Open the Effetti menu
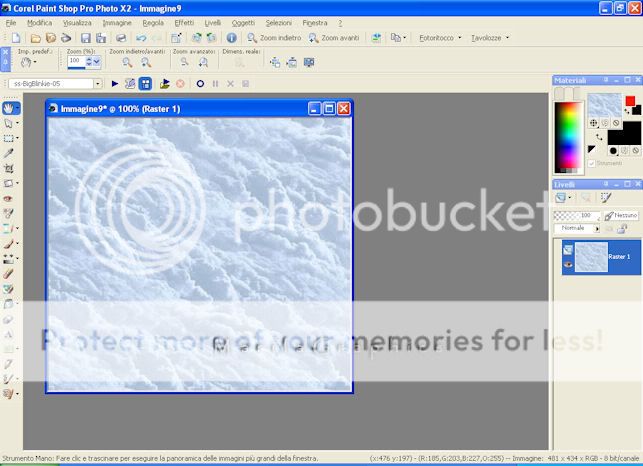The image size is (643, 466). [184, 23]
